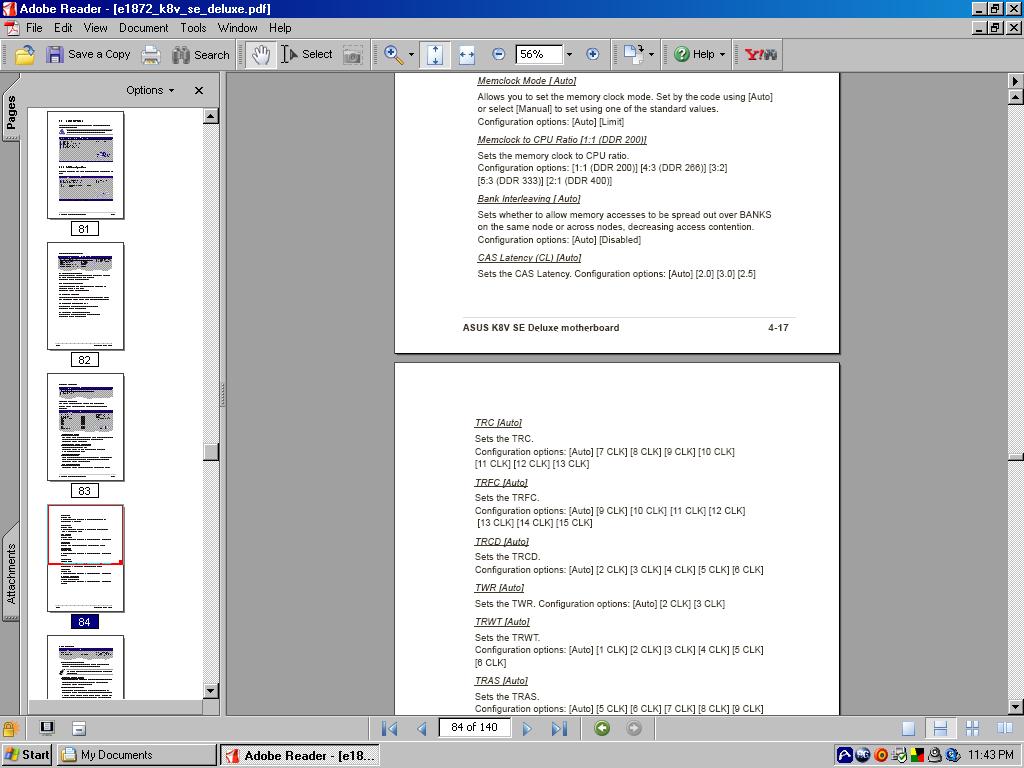Image resolution: width=1024 pixels, height=768 pixels.
Task: Close the Pages navigation panel
Action: click(199, 91)
